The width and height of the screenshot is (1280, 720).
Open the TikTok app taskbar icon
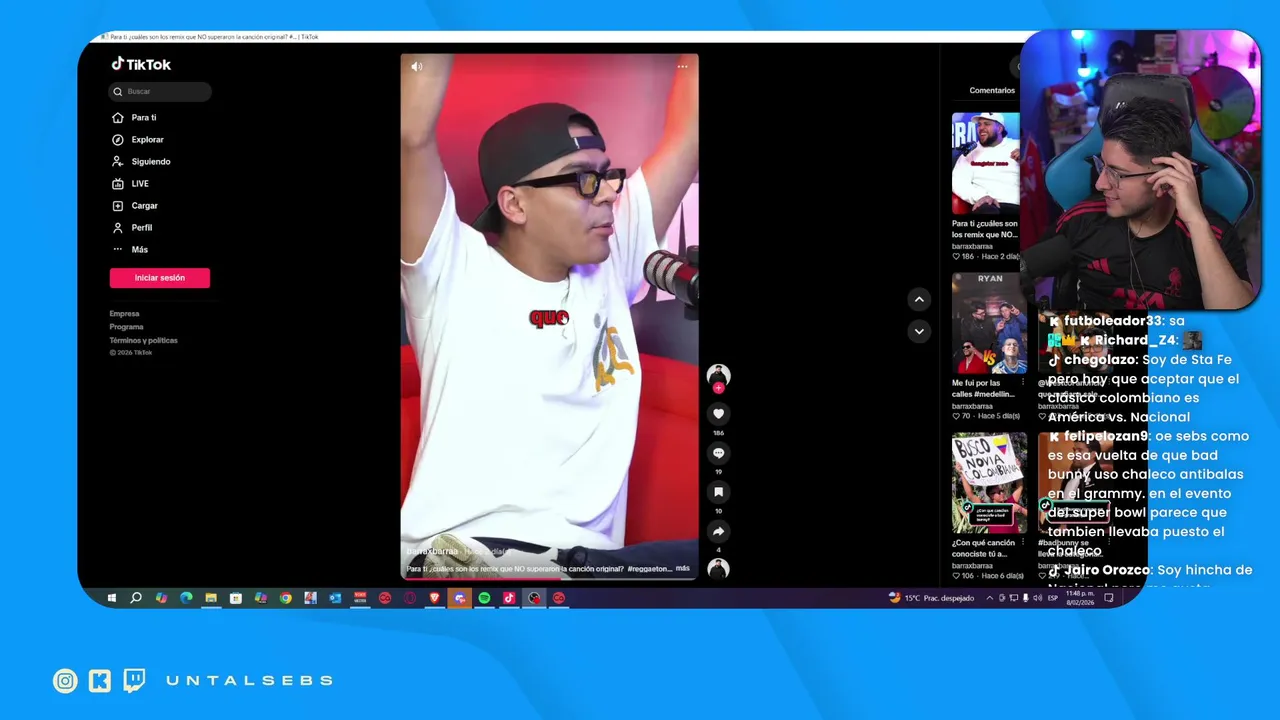509,598
